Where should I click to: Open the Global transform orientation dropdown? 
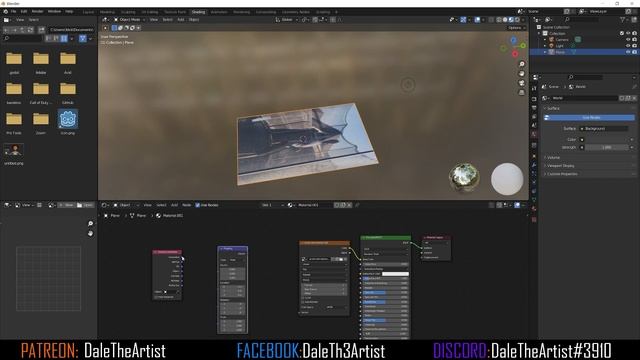[x=287, y=20]
